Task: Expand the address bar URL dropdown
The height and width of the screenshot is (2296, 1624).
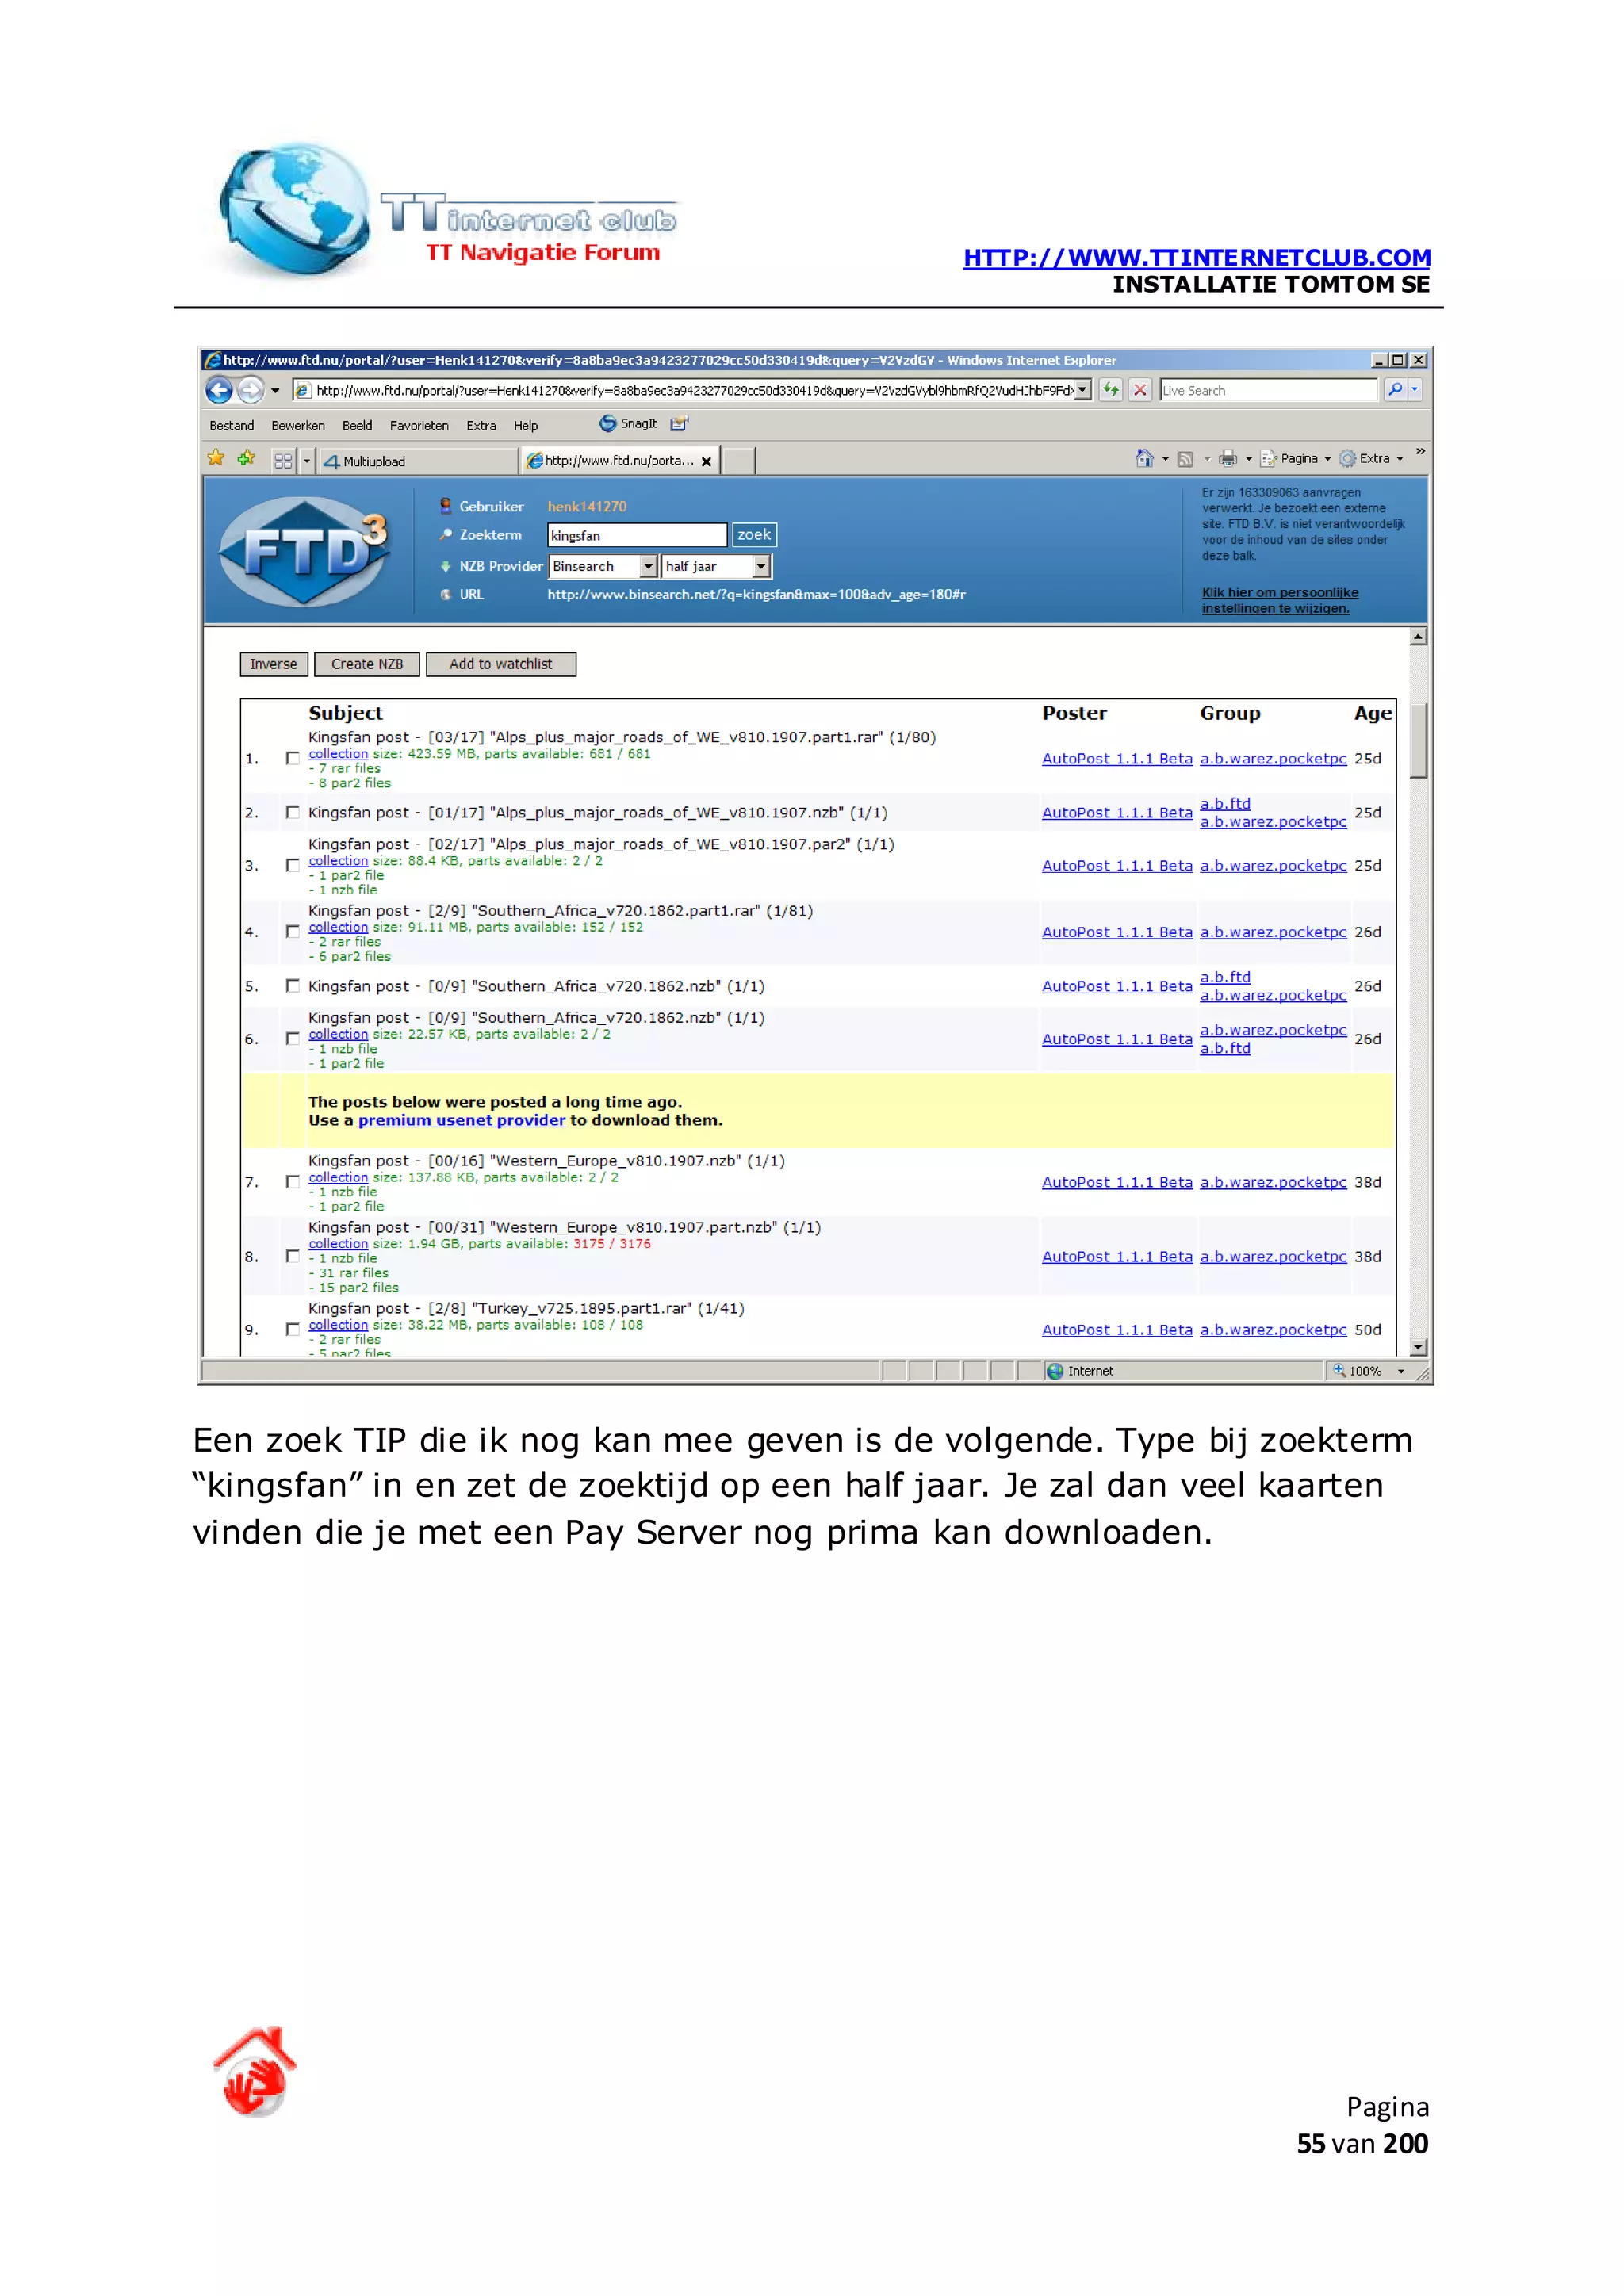Action: pyautogui.click(x=1082, y=390)
